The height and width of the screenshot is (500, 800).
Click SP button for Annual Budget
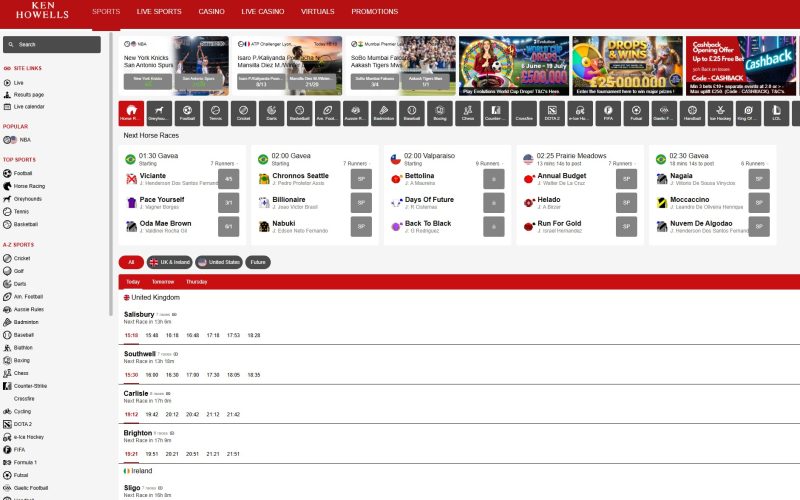(627, 179)
